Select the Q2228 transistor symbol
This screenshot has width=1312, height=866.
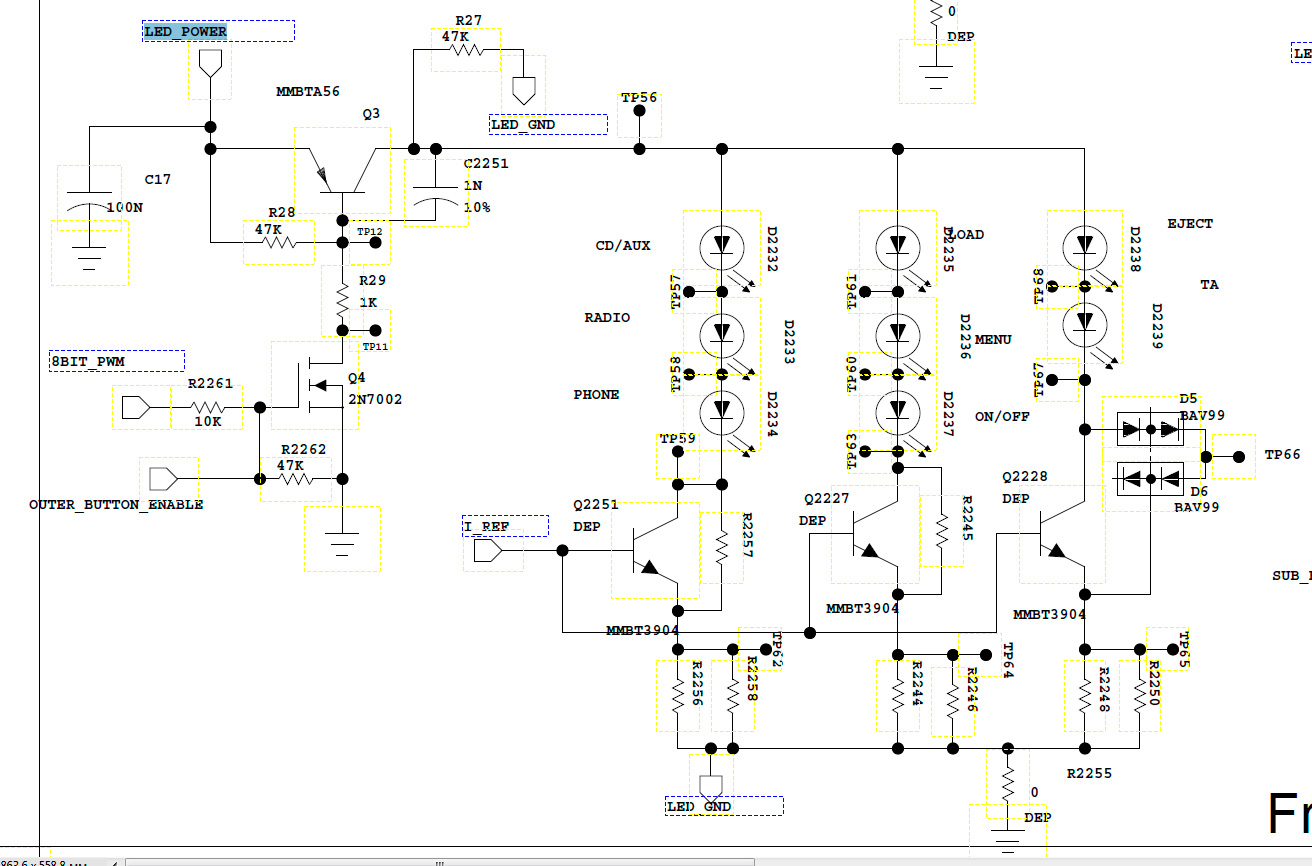tap(1062, 535)
